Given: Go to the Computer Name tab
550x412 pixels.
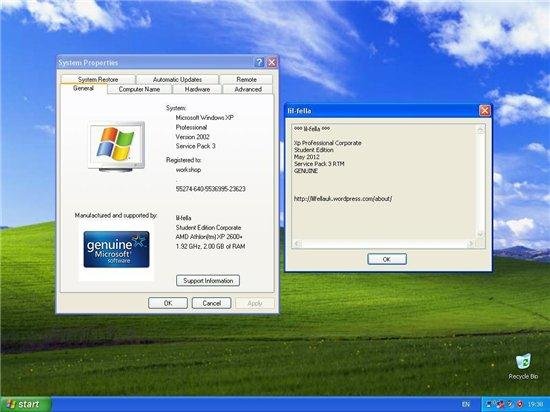Looking at the screenshot, I should pyautogui.click(x=139, y=89).
